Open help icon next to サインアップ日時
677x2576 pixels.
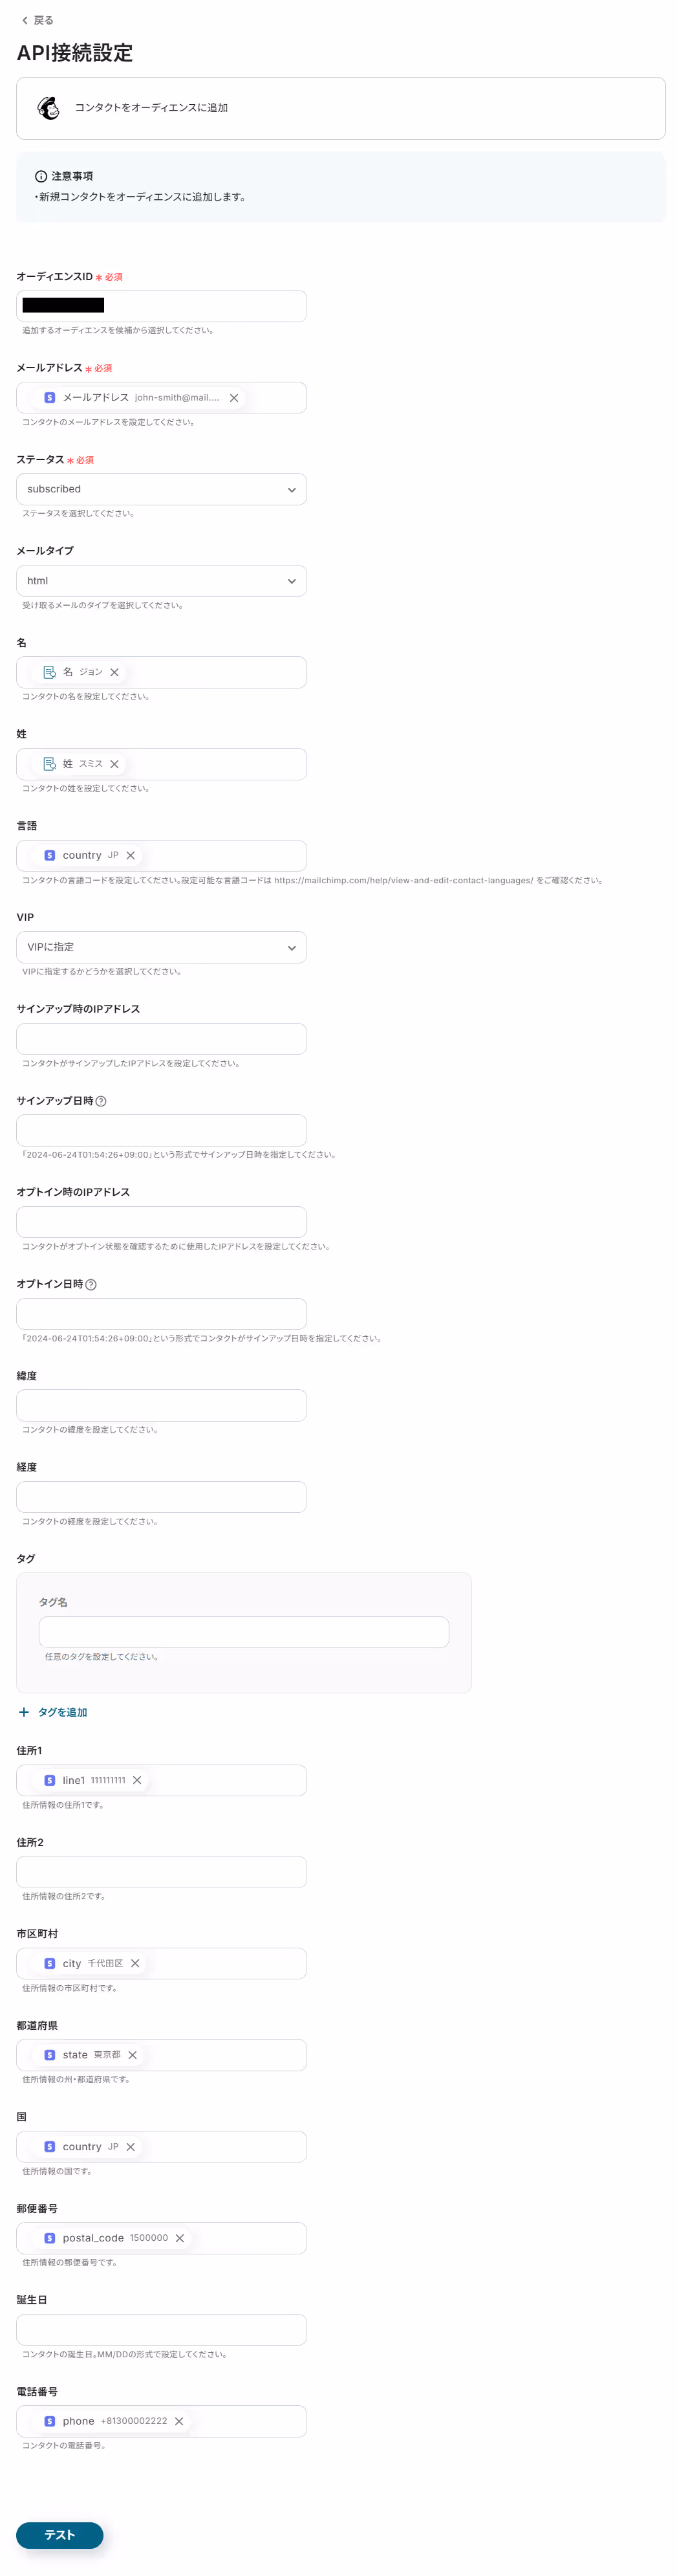pos(101,1101)
